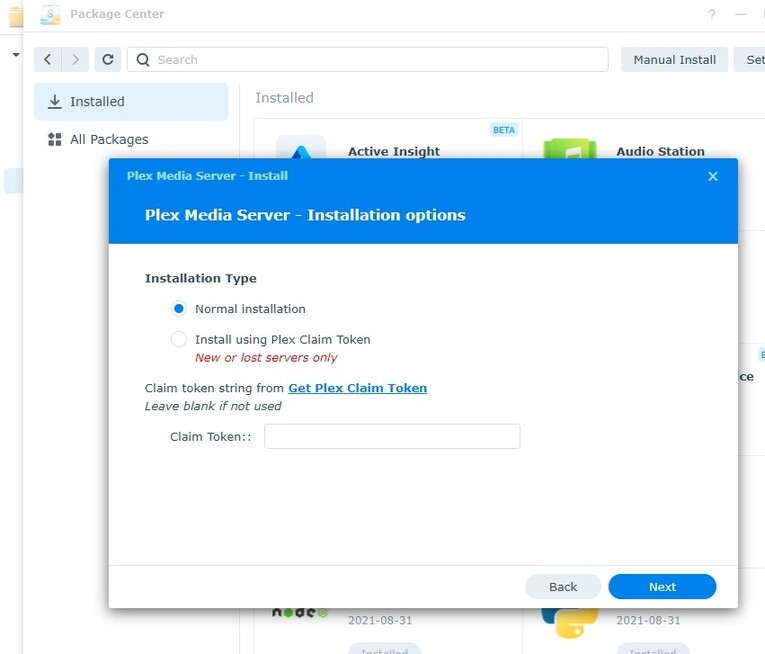This screenshot has height=654, width=765.
Task: Click the 2021-08-31 date under Node.js
Action: click(x=380, y=620)
